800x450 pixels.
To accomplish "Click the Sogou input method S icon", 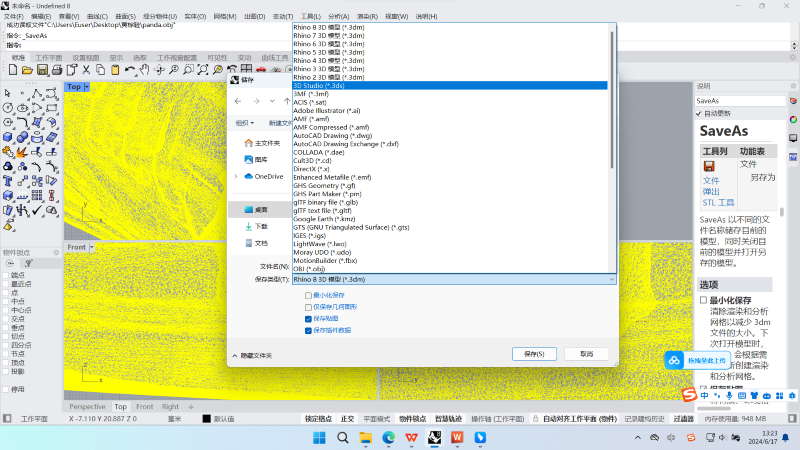I will point(689,395).
